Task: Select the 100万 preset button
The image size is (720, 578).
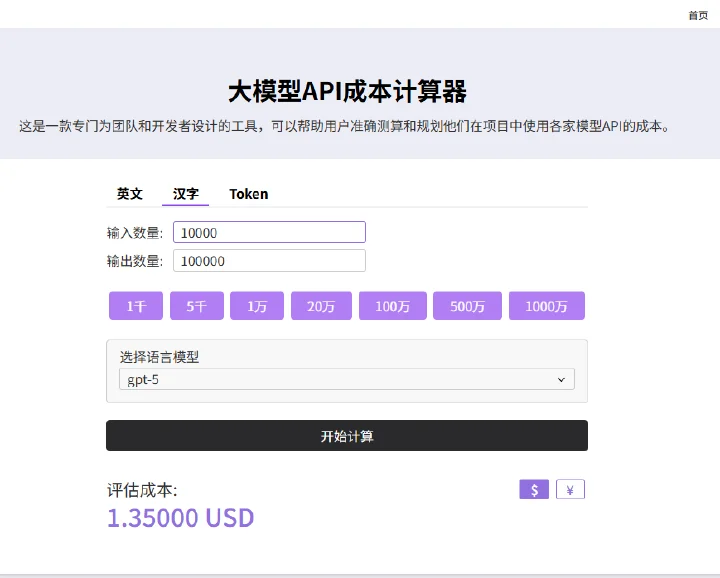Action: (393, 306)
